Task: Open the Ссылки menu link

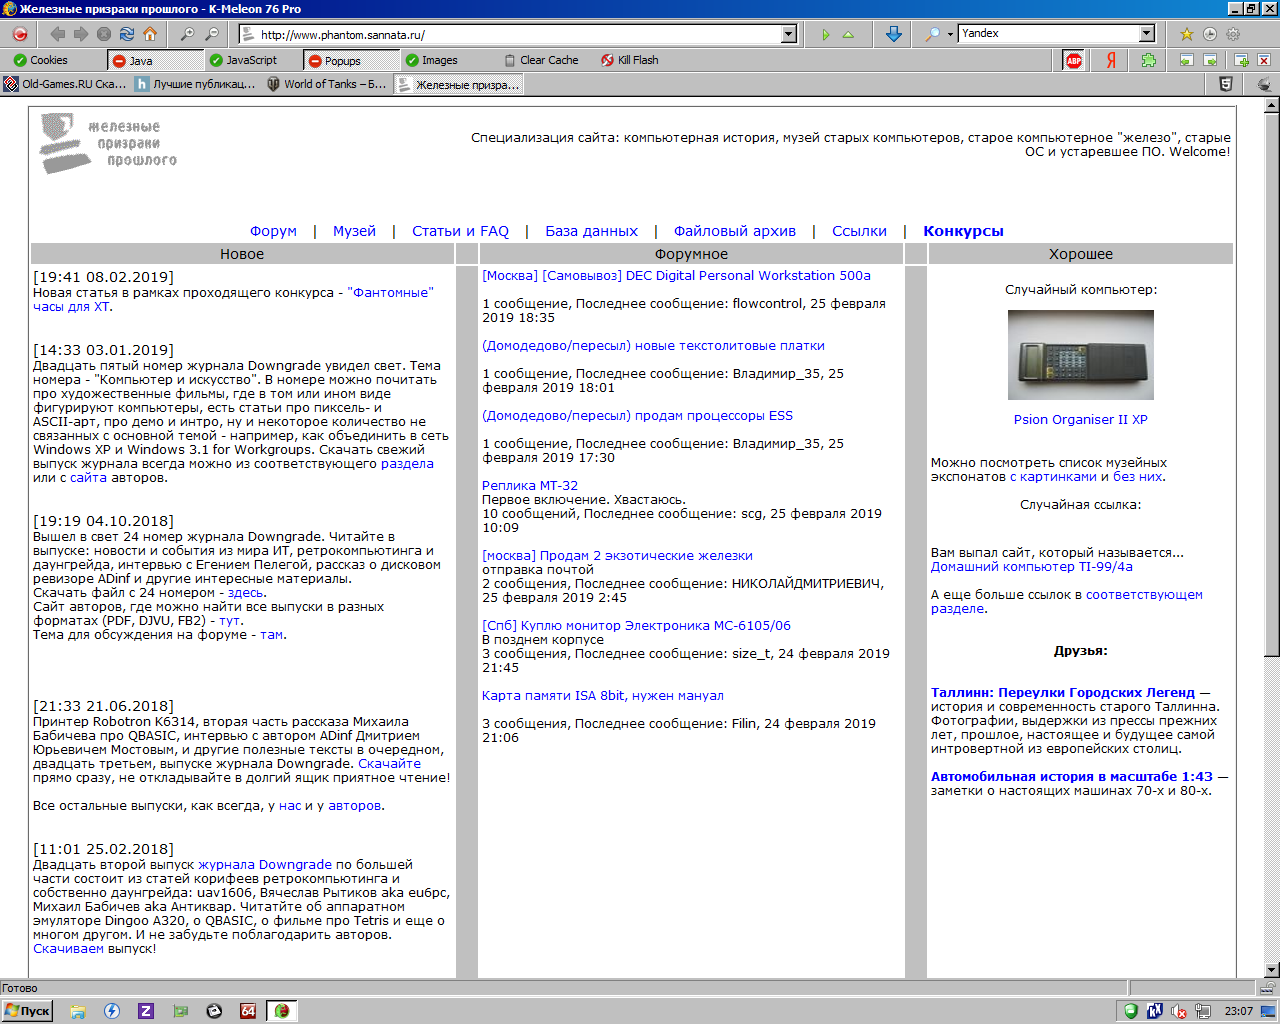Action: pyautogui.click(x=859, y=231)
